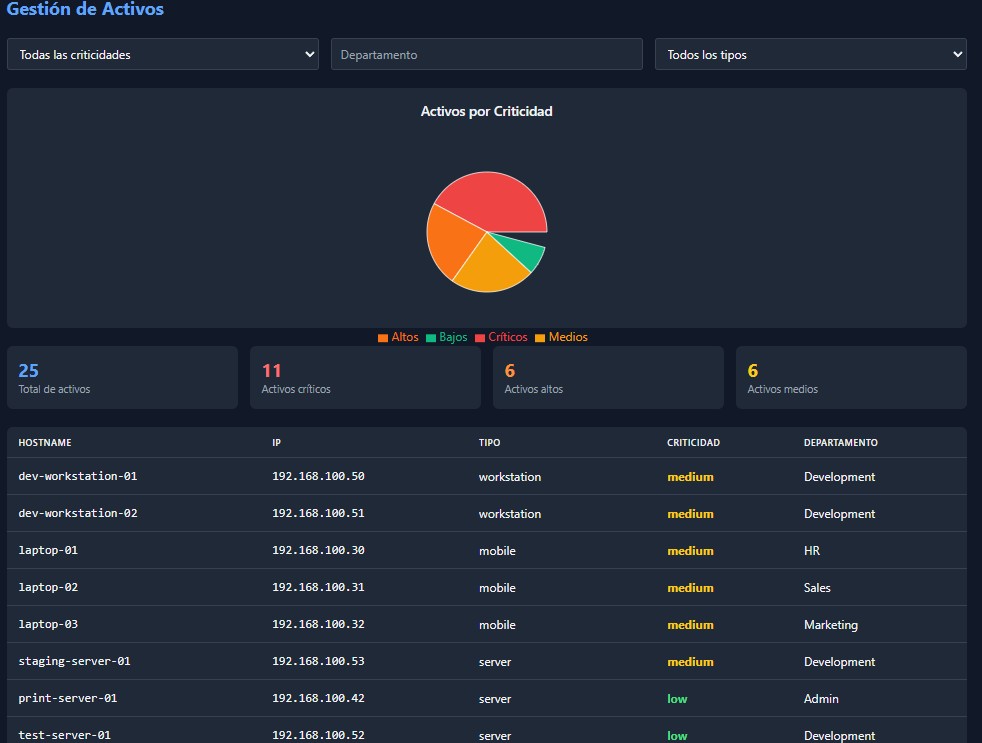Click the 'Total de activos' card

point(122,378)
